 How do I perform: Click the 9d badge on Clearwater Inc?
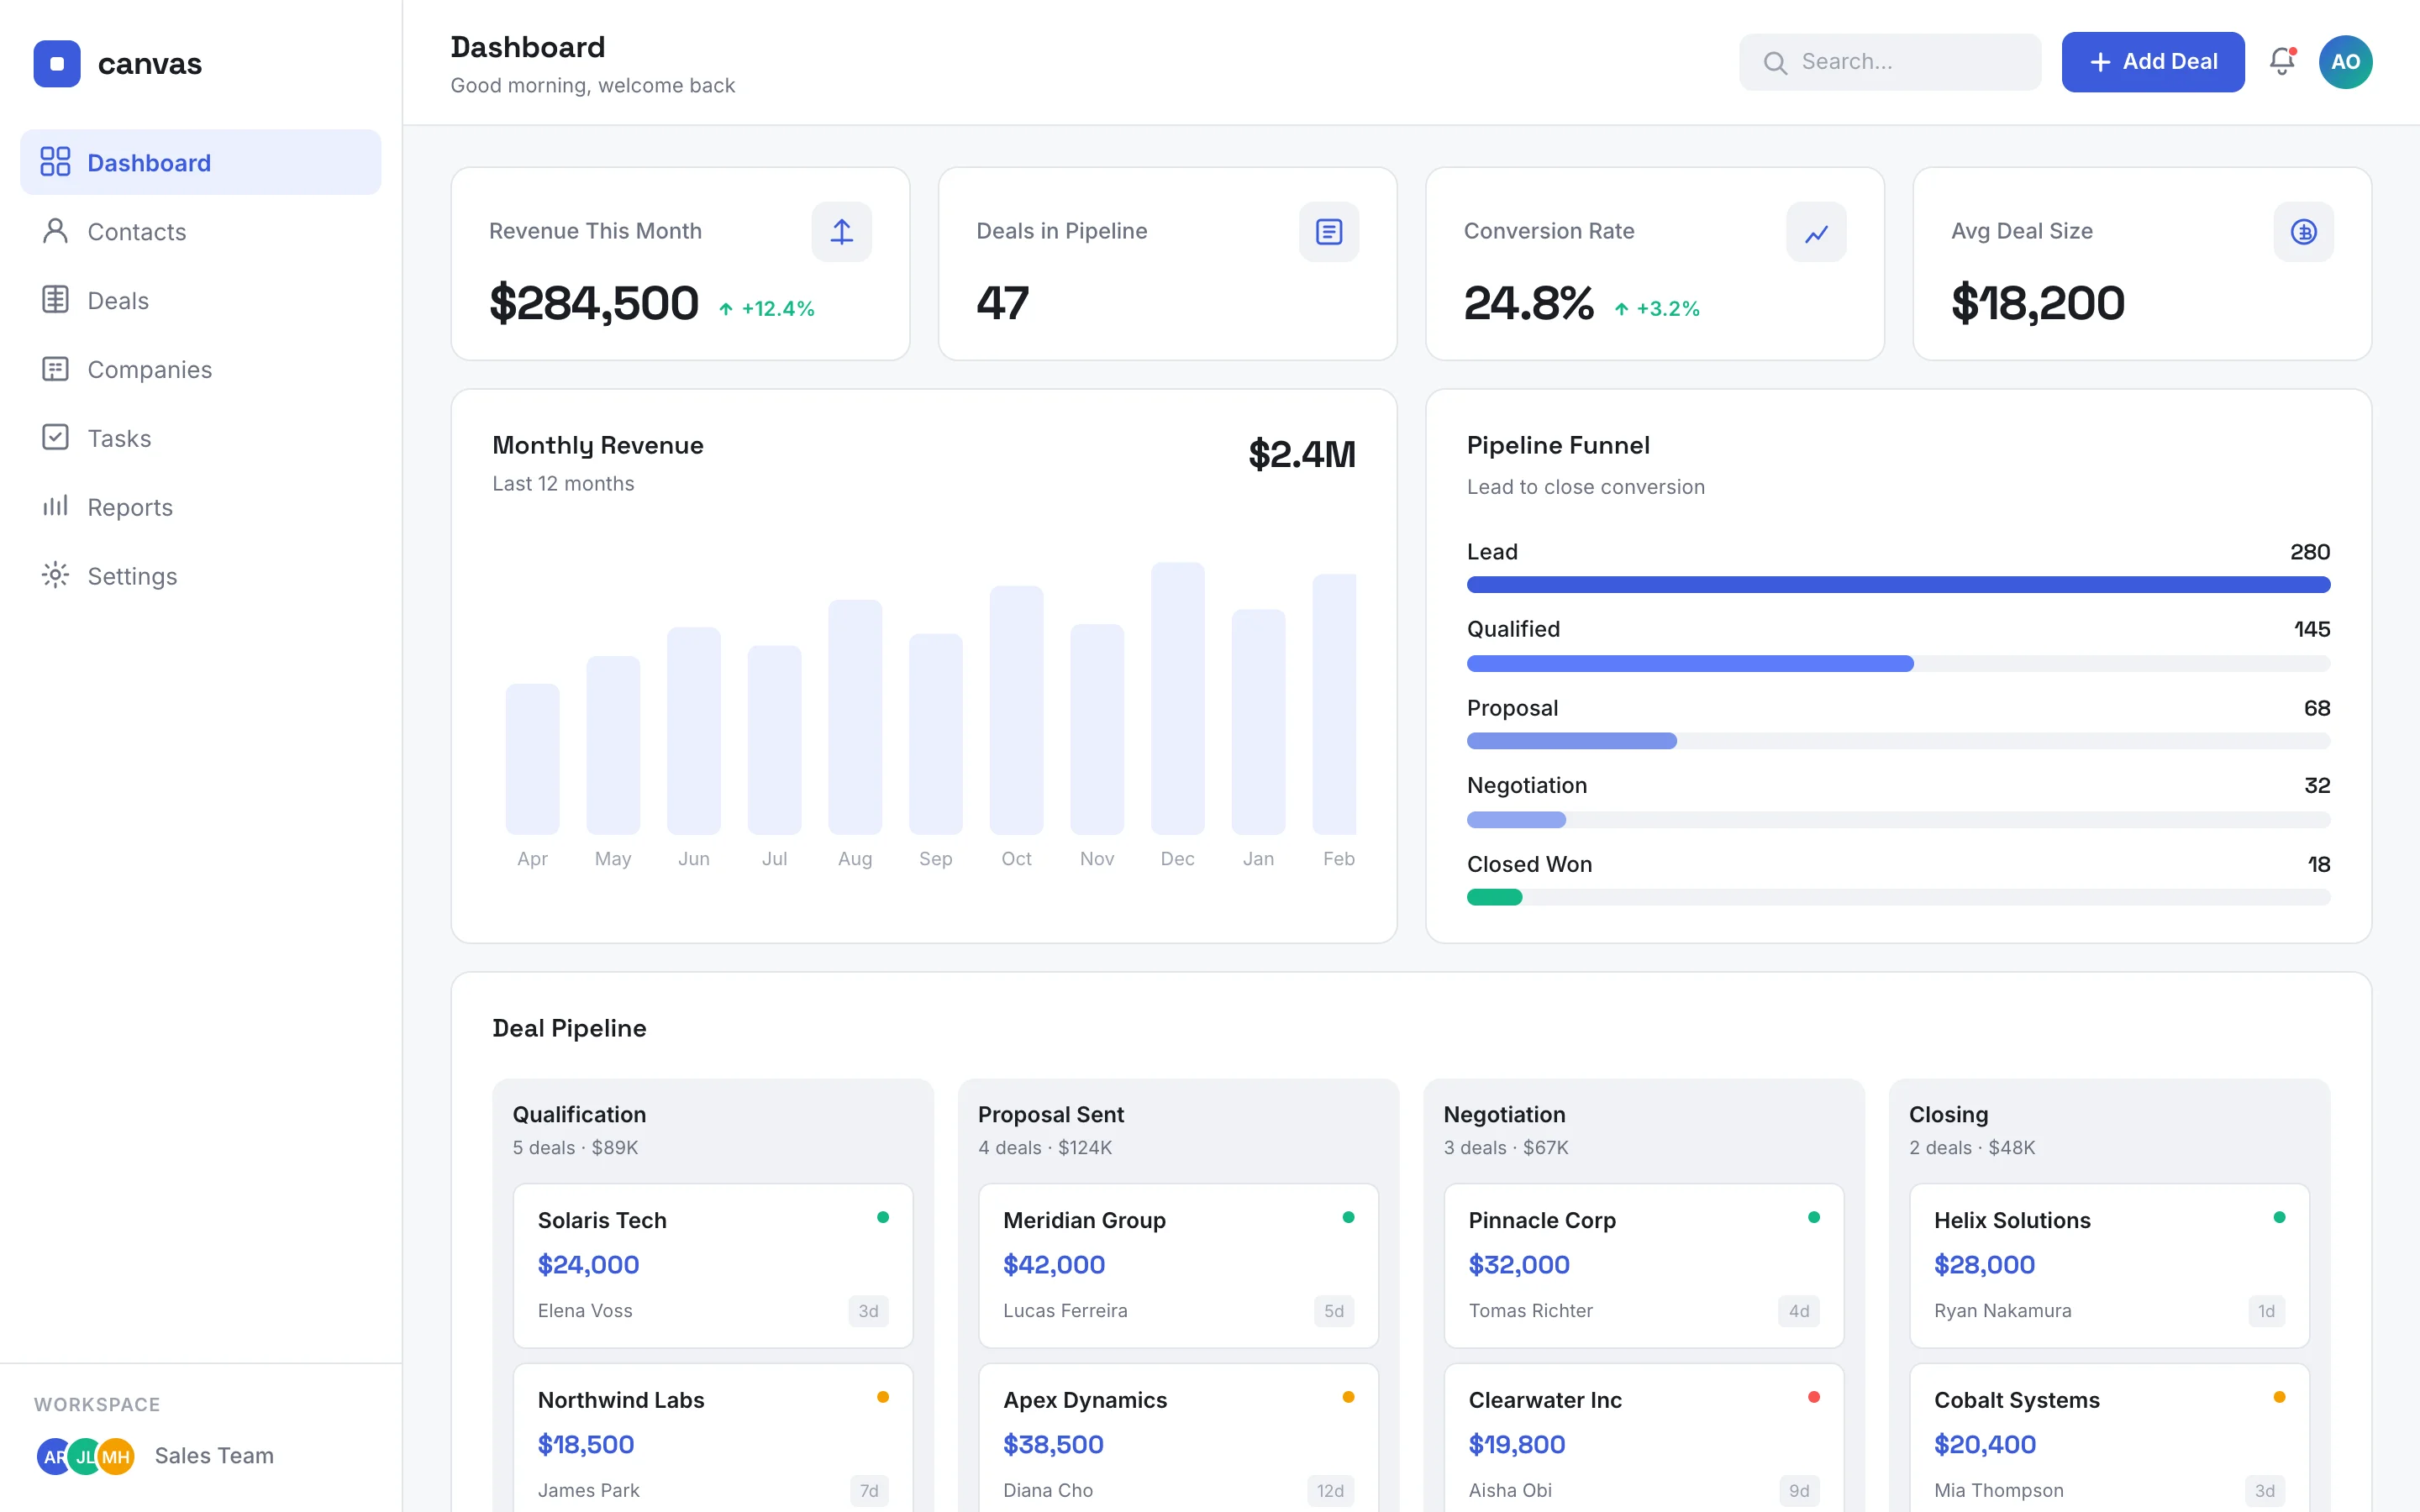point(1799,1491)
